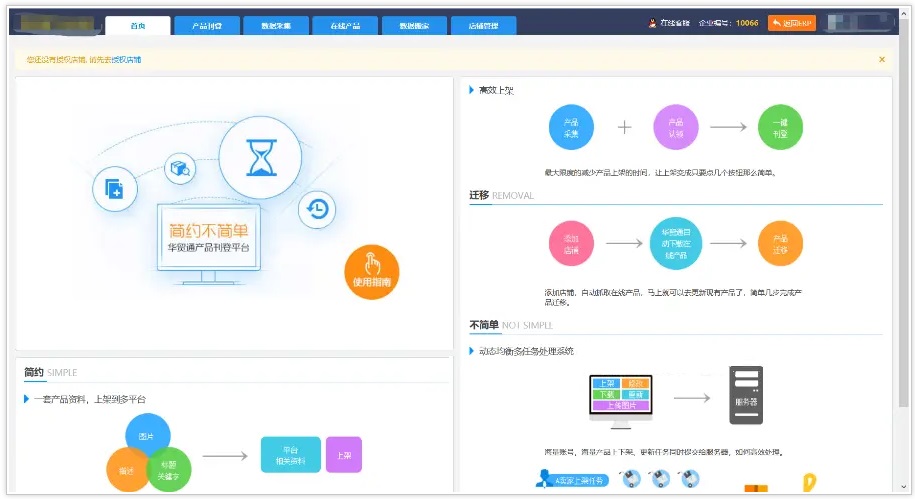Click the purple 产品认领 circle
Screen dimensions: 915x499
click(x=676, y=127)
